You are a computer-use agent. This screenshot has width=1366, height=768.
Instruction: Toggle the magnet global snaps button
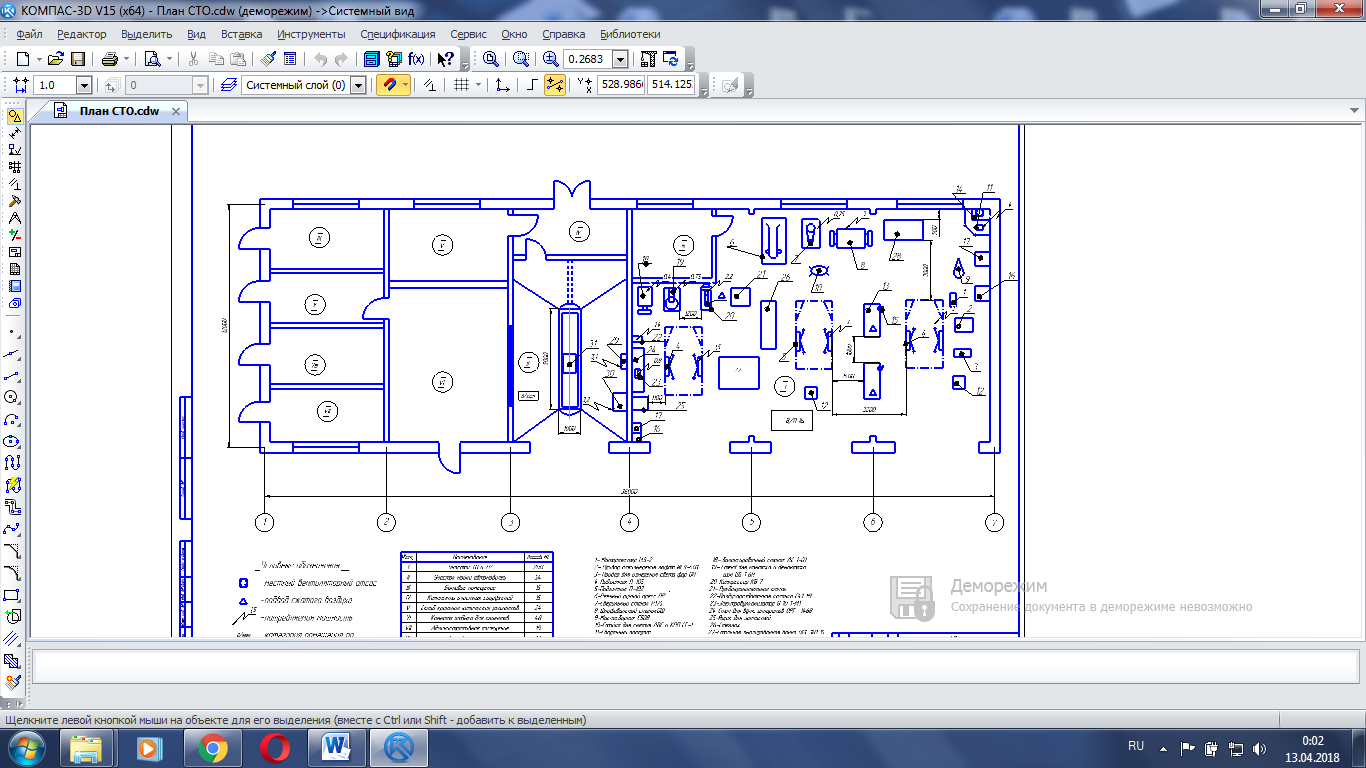click(388, 86)
